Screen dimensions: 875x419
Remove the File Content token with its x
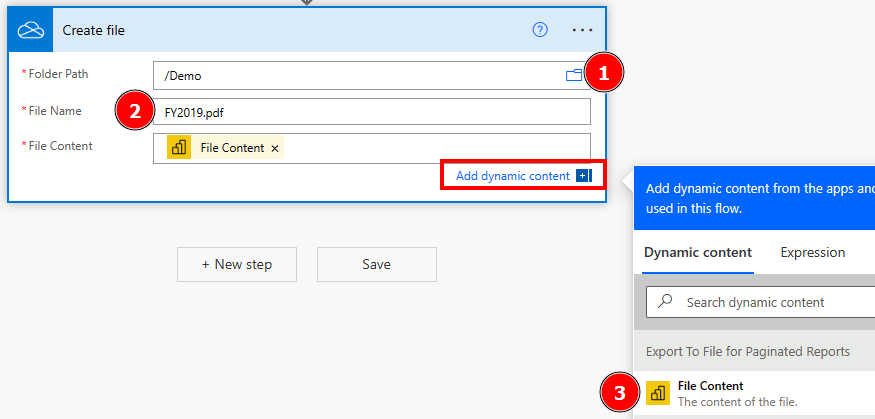[275, 148]
